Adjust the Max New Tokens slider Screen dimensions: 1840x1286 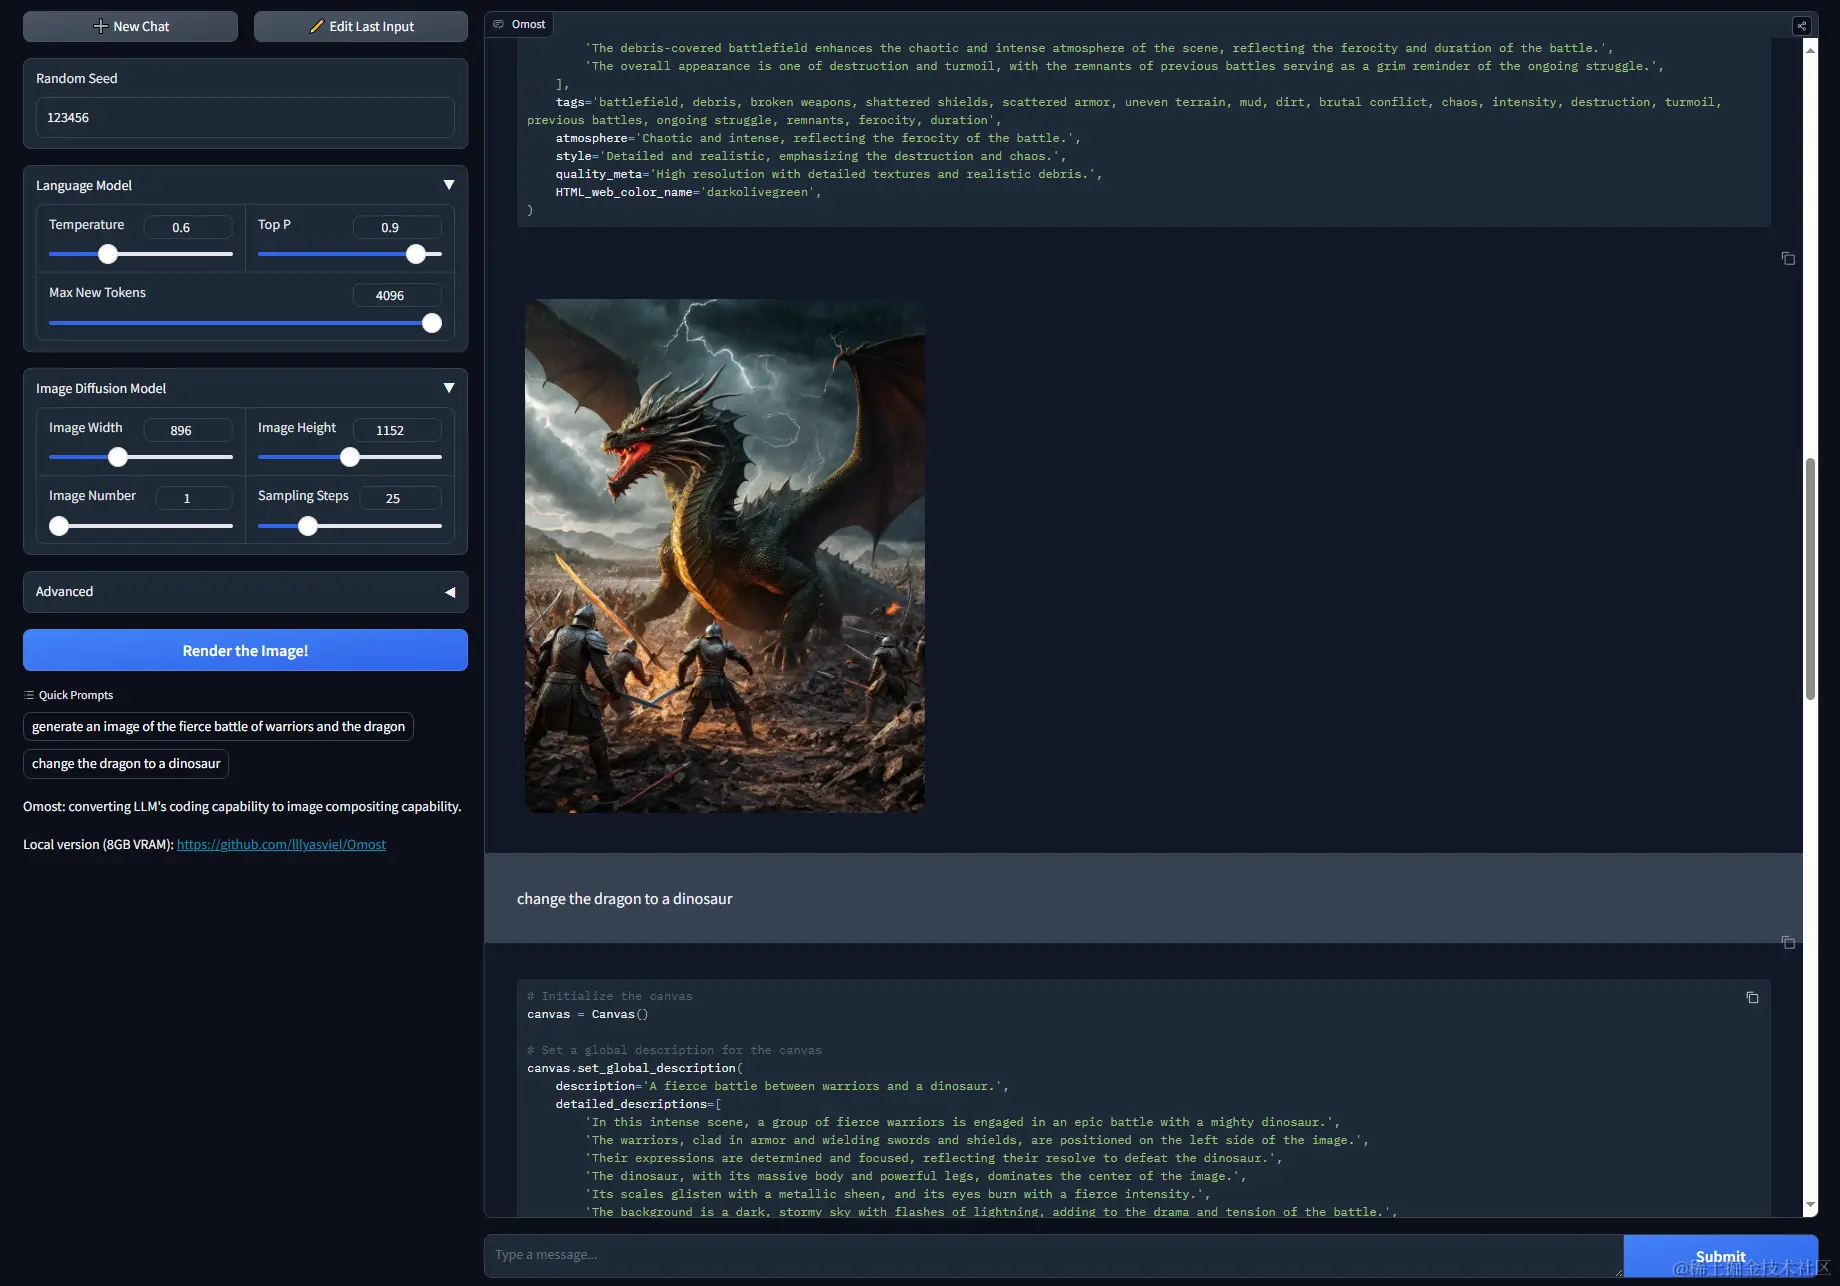point(432,323)
